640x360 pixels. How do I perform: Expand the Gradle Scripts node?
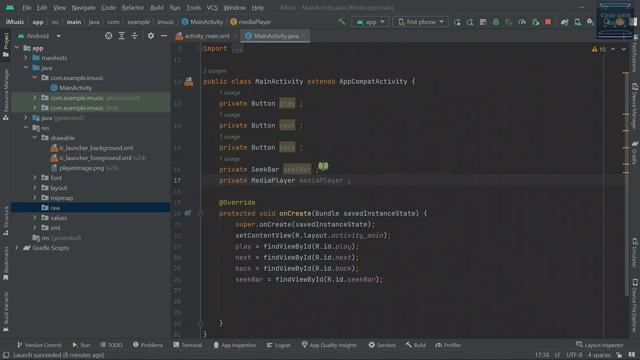pos(17,248)
